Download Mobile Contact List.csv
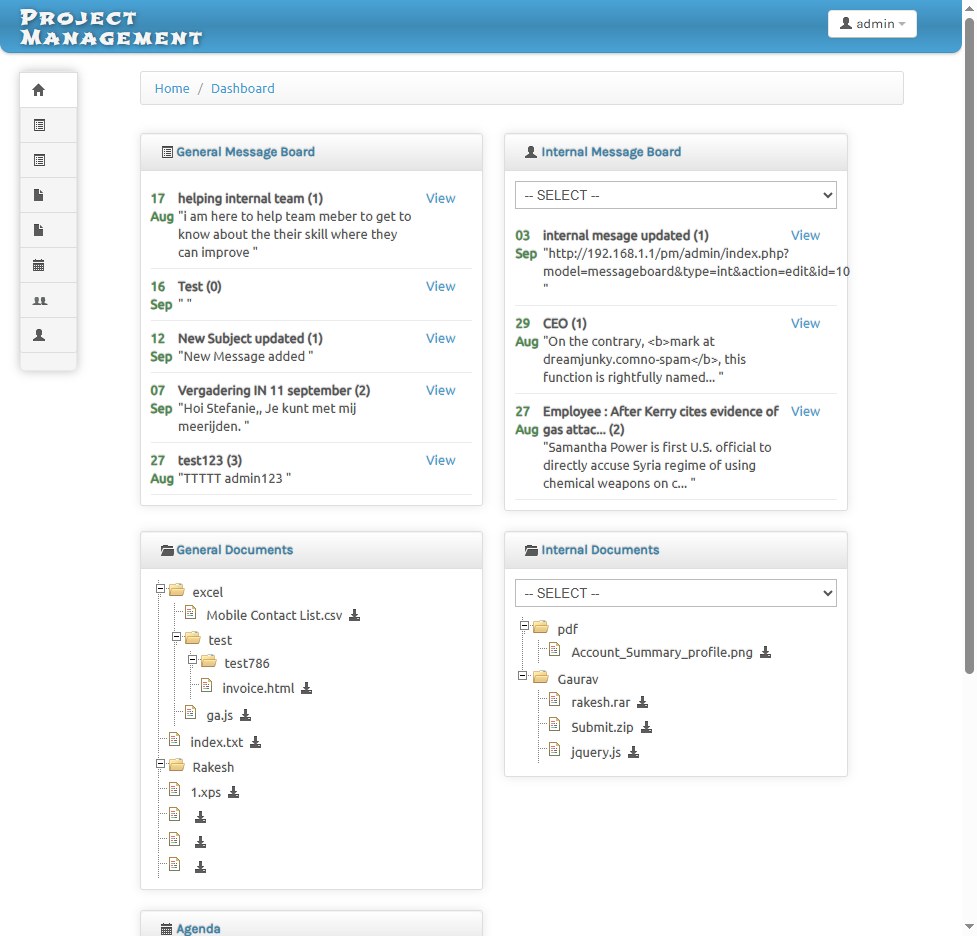 [355, 615]
